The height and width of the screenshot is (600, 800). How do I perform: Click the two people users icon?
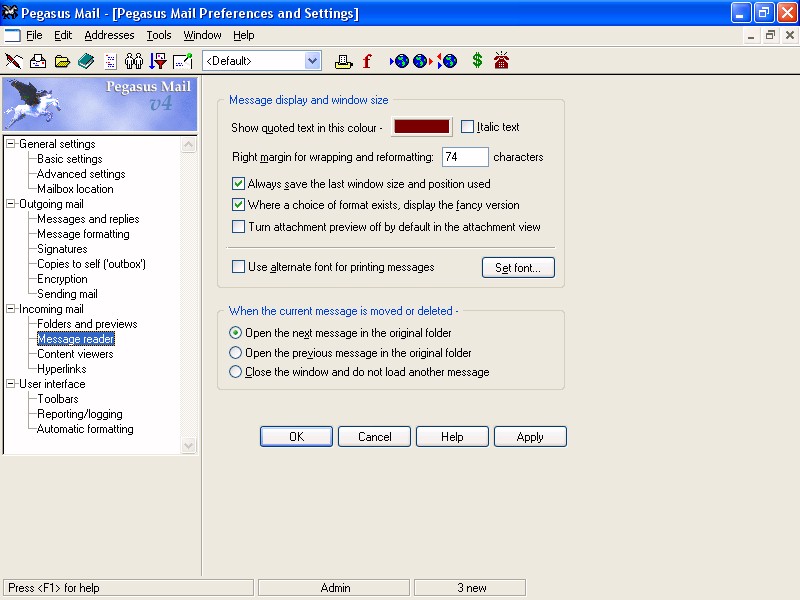(134, 61)
